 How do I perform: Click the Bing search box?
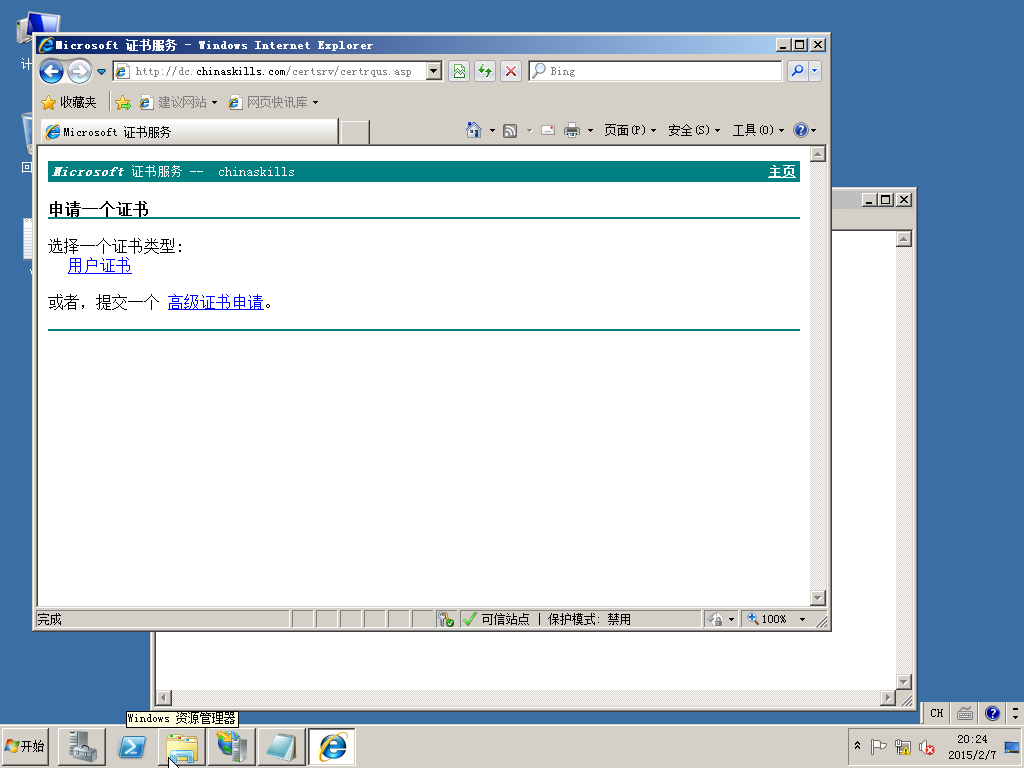[x=655, y=71]
